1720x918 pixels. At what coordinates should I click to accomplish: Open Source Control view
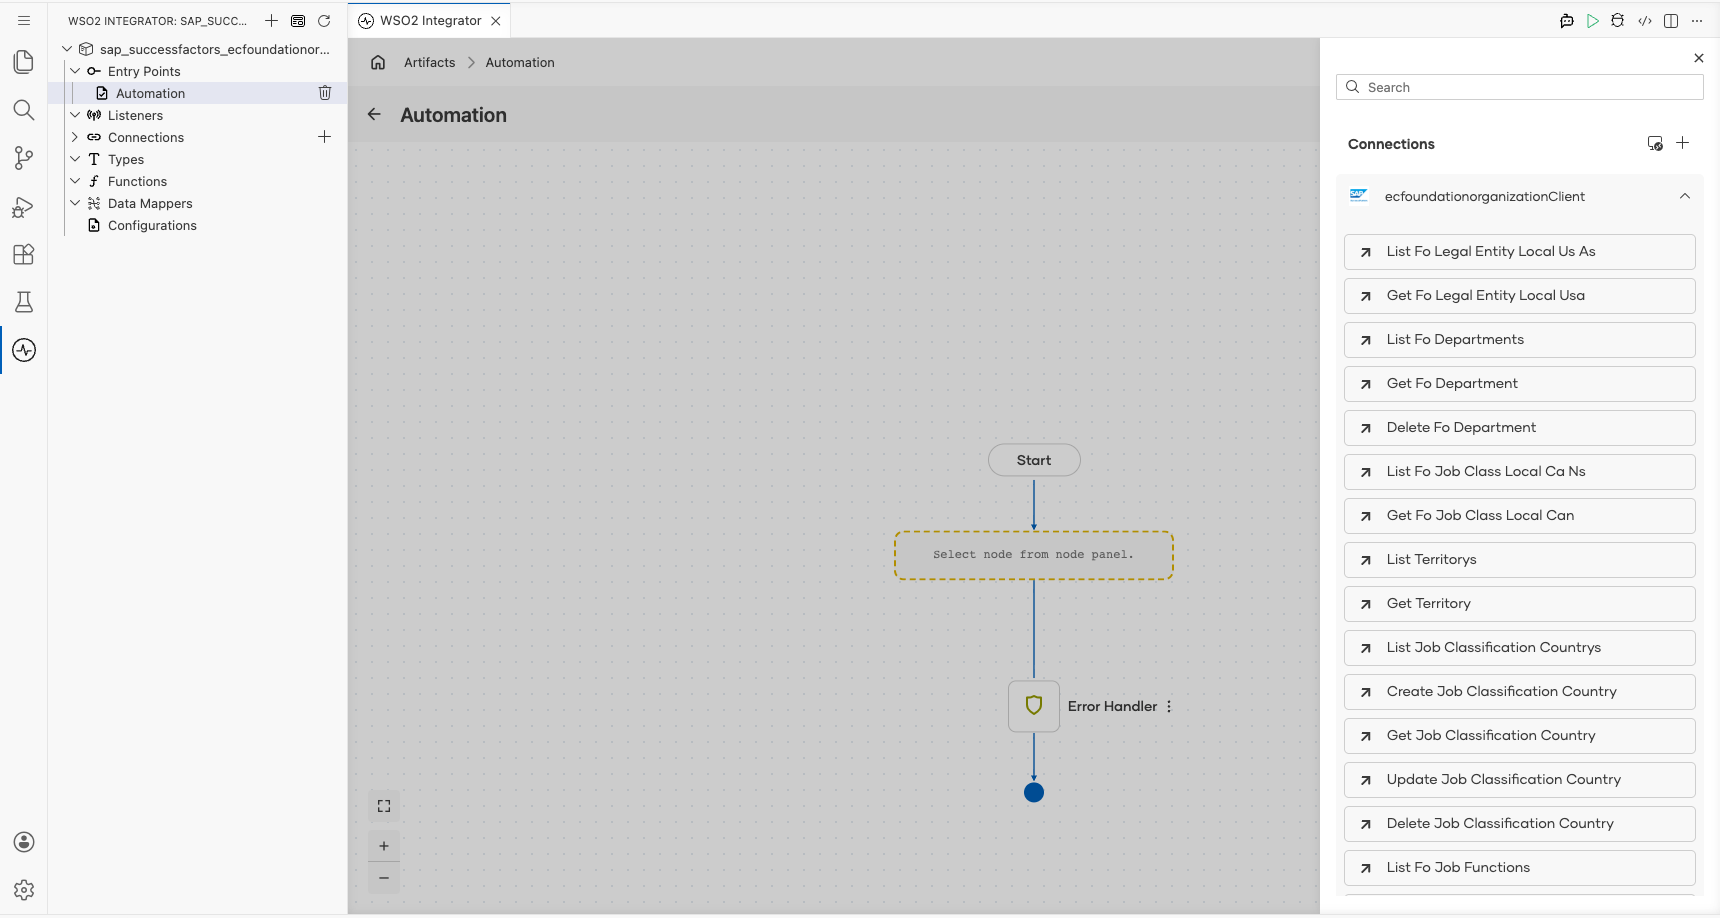click(x=24, y=158)
